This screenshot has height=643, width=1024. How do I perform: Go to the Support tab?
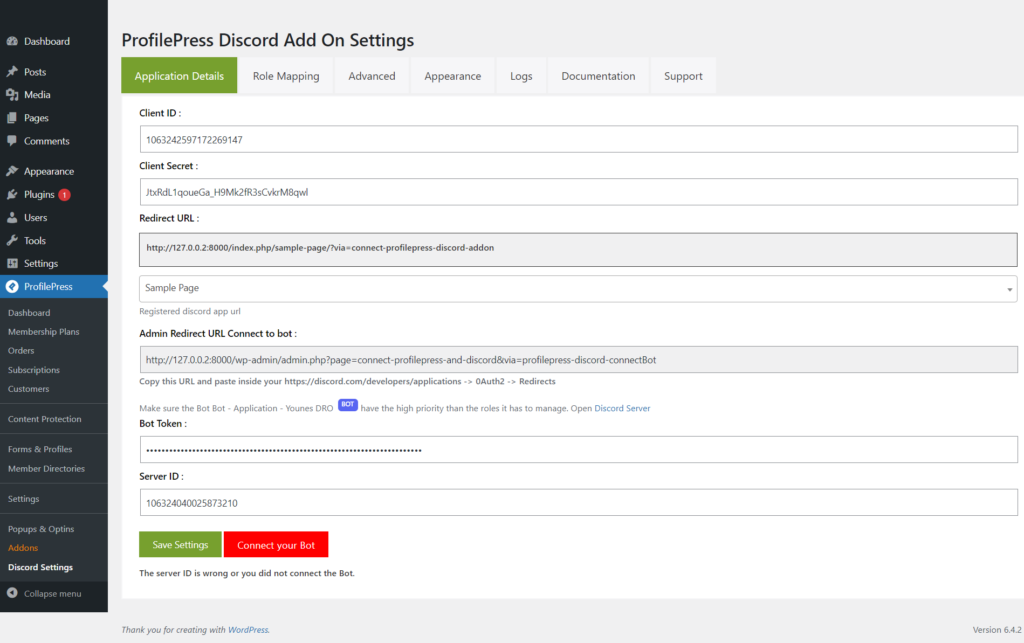[683, 76]
